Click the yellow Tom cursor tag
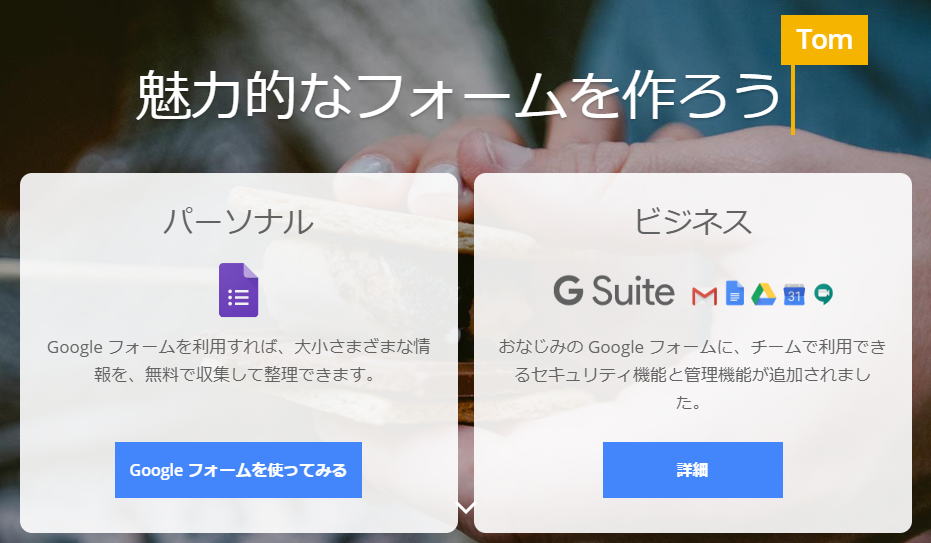Viewport: 931px width, 543px height. pyautogui.click(x=824, y=40)
